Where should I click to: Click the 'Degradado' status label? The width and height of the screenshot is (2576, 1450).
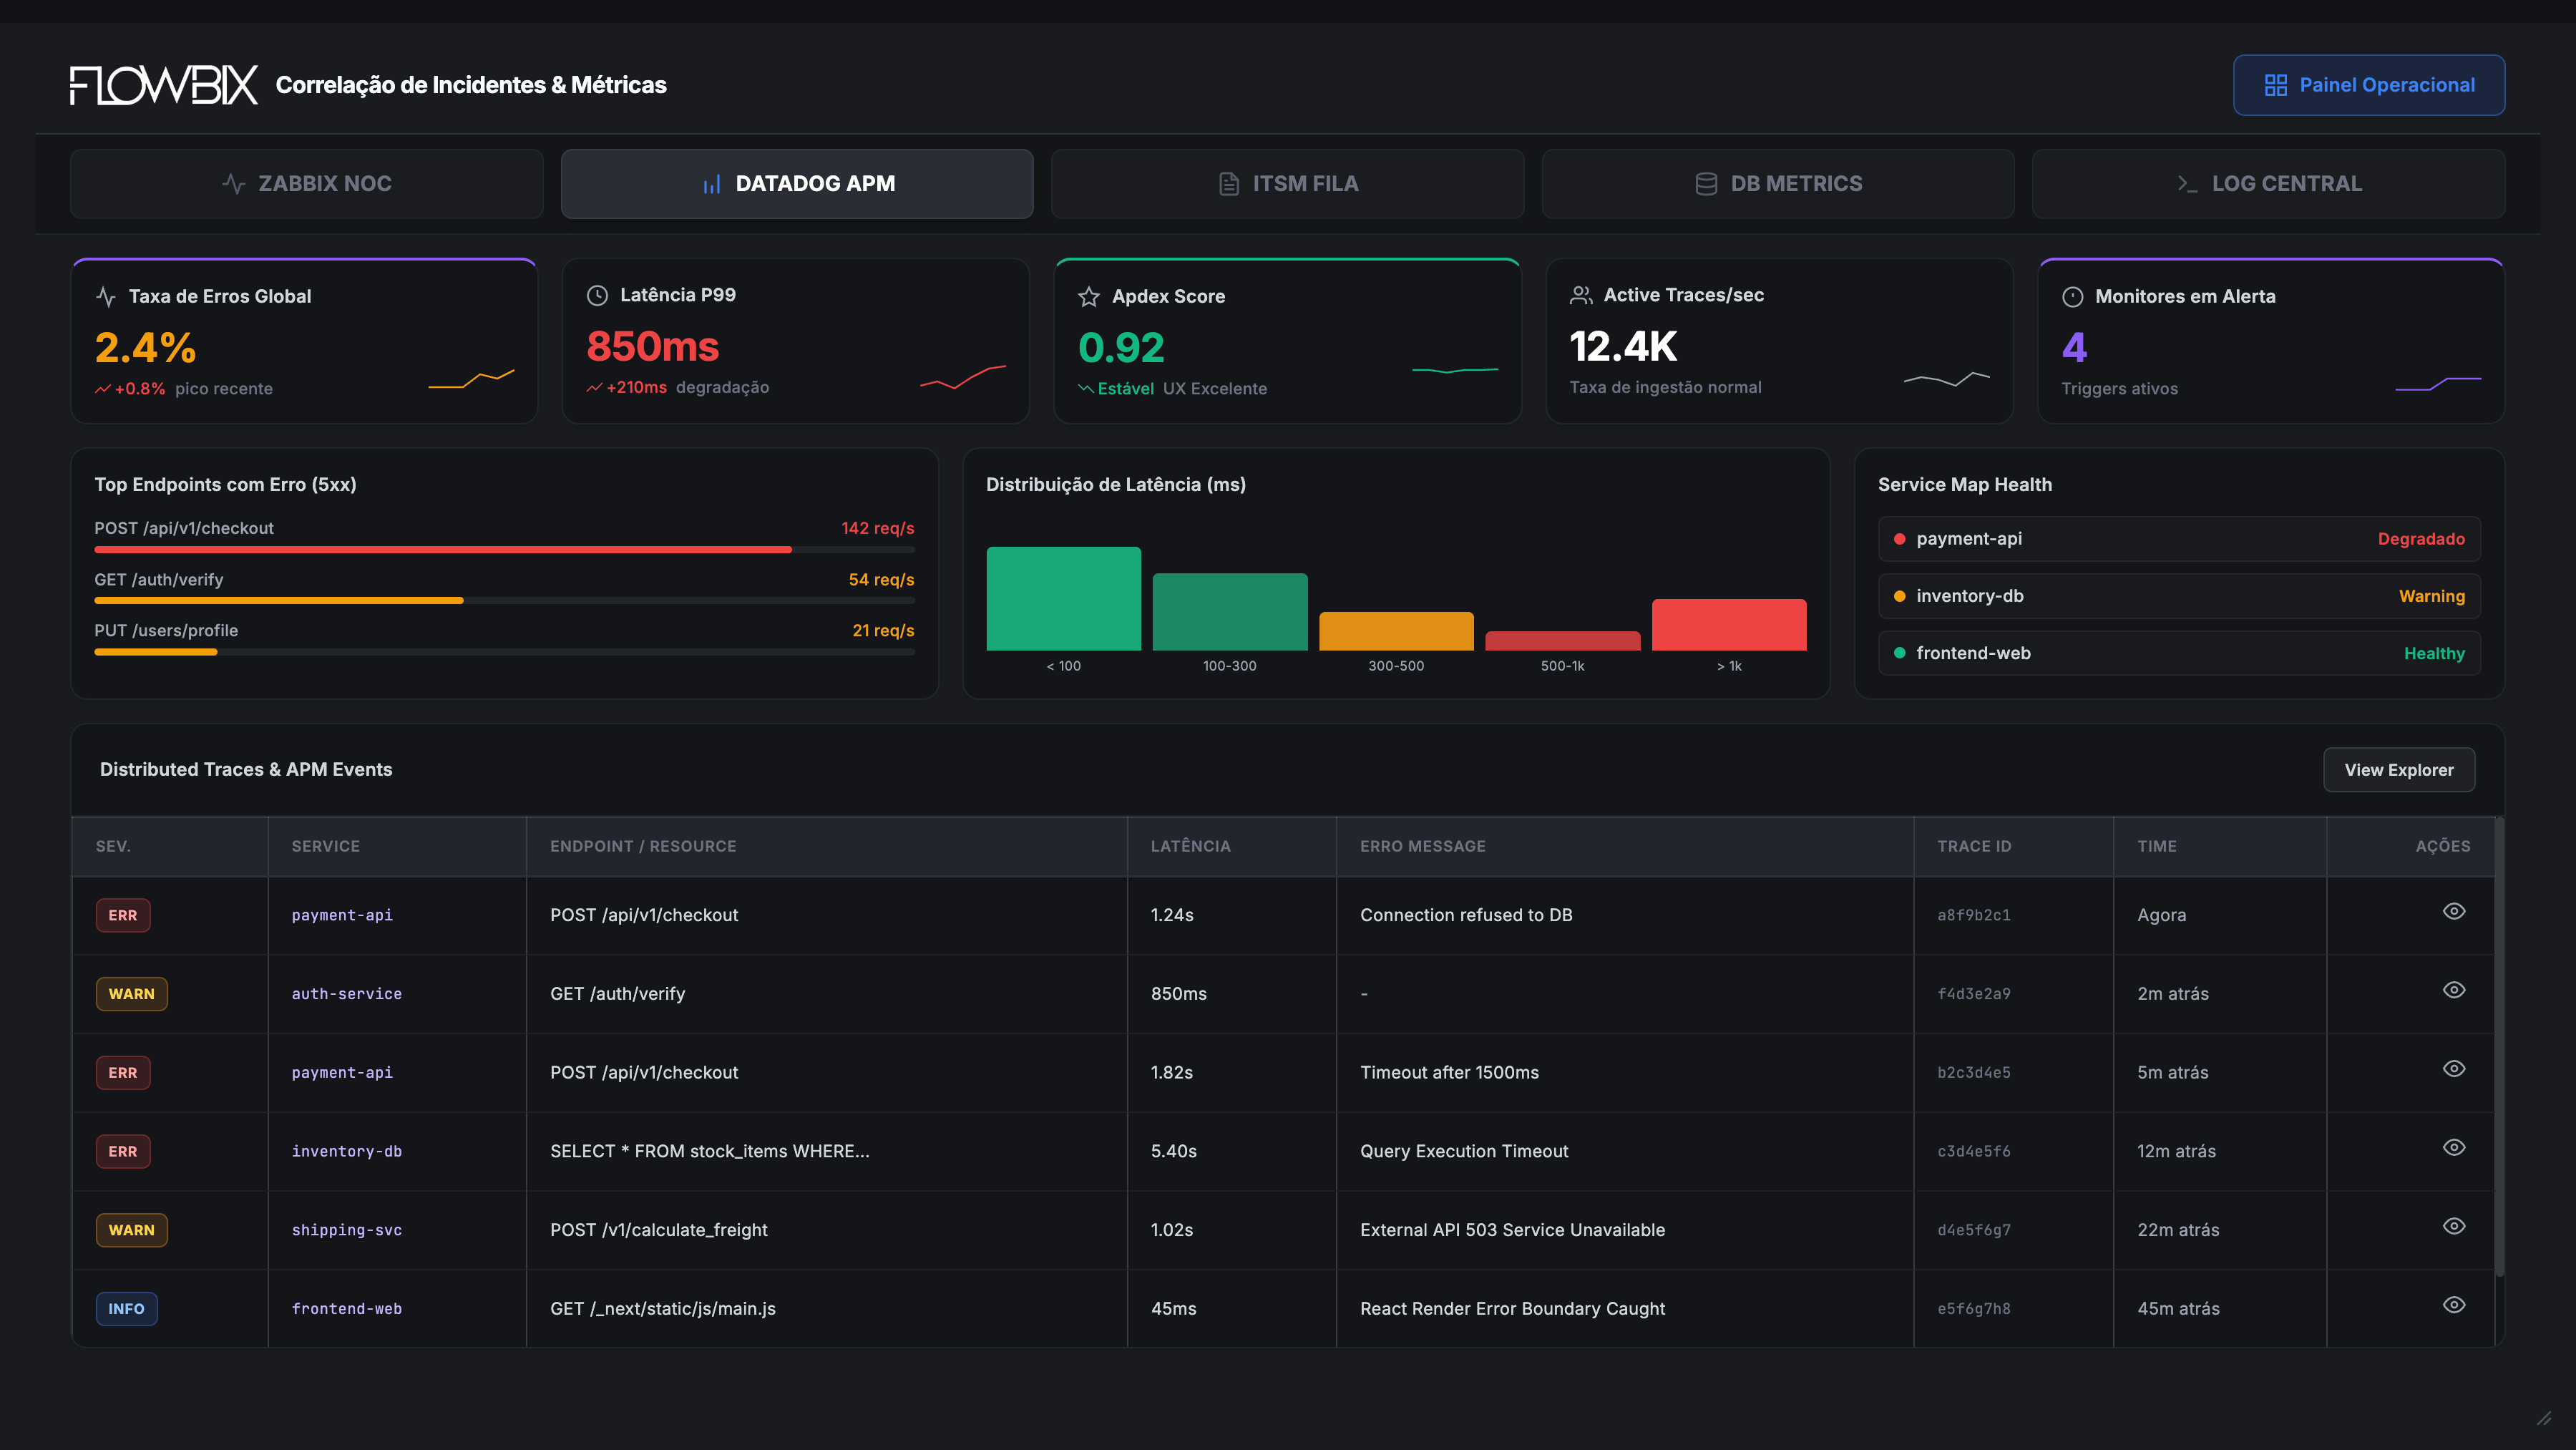click(2421, 539)
